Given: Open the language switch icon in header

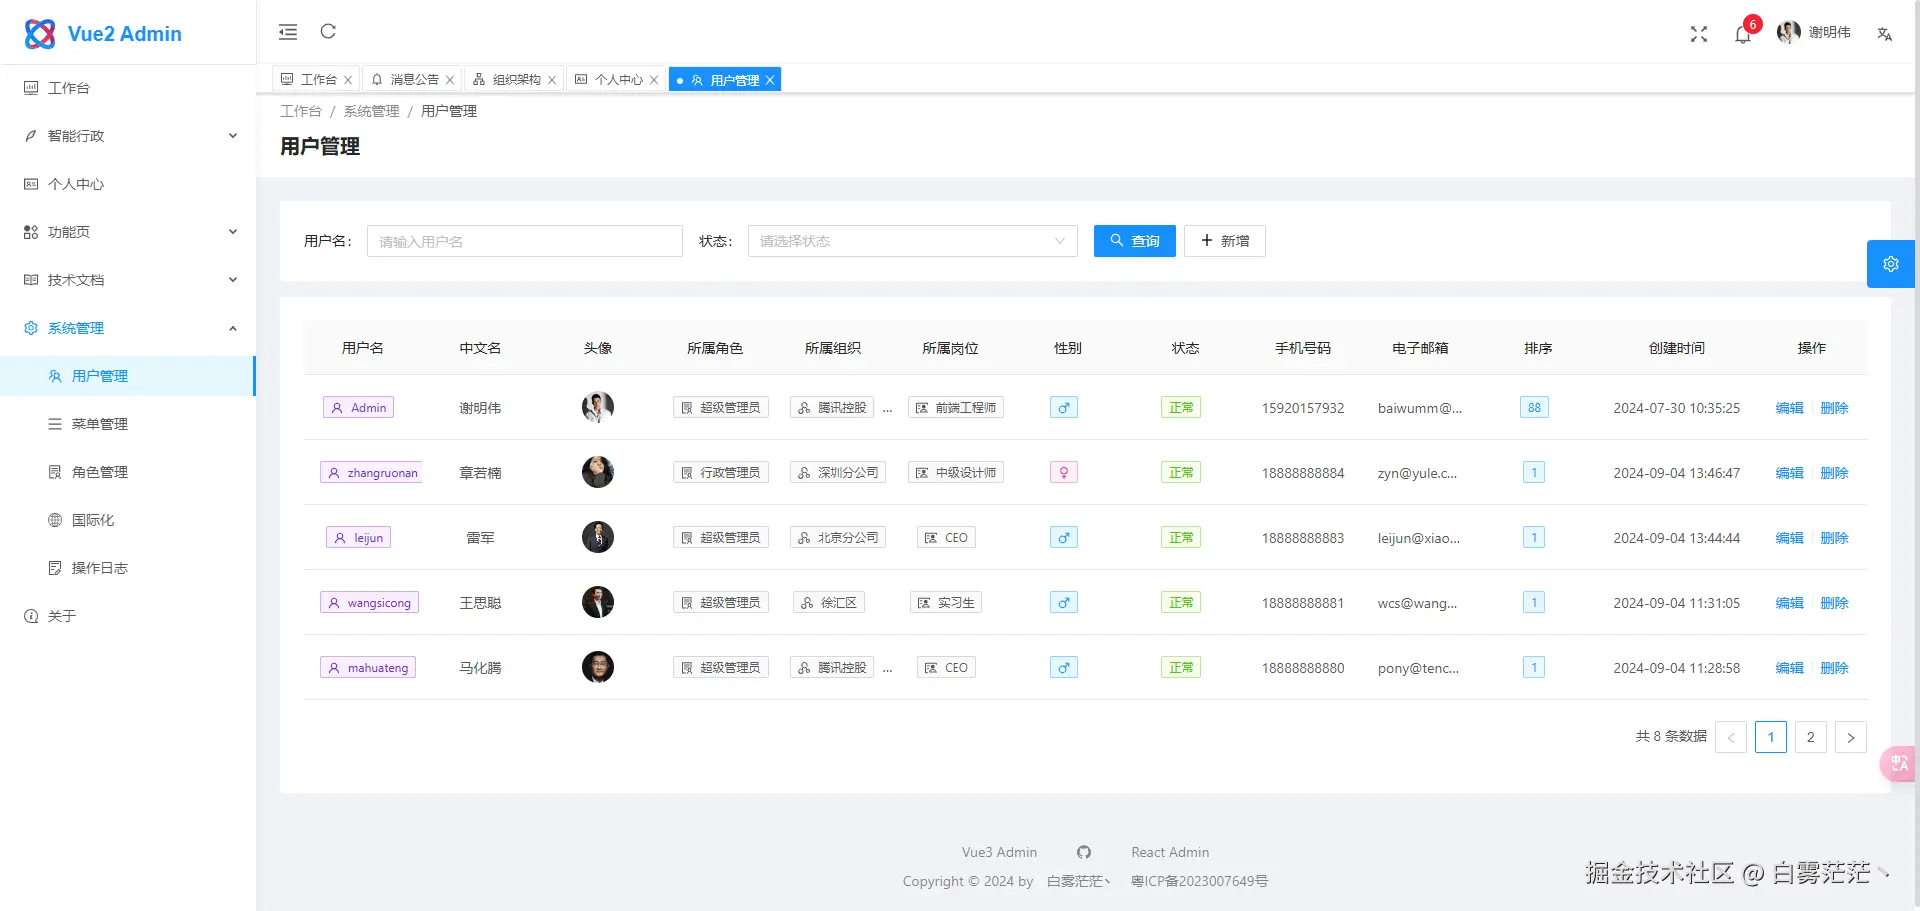Looking at the screenshot, I should click(1885, 34).
